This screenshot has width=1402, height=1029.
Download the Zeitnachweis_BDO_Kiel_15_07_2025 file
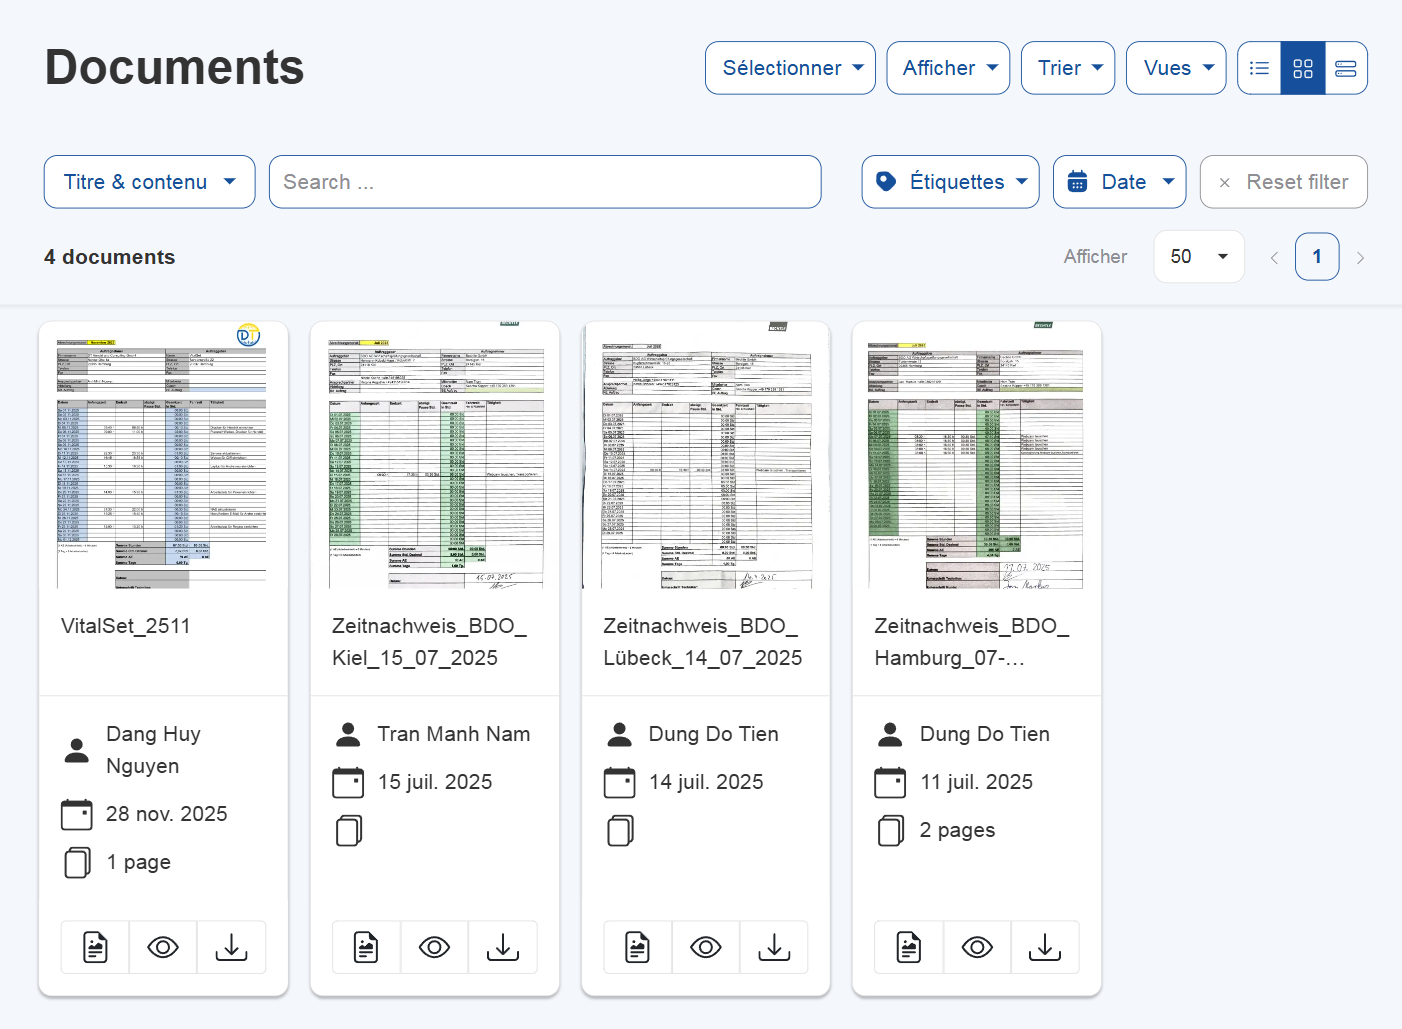[503, 947]
